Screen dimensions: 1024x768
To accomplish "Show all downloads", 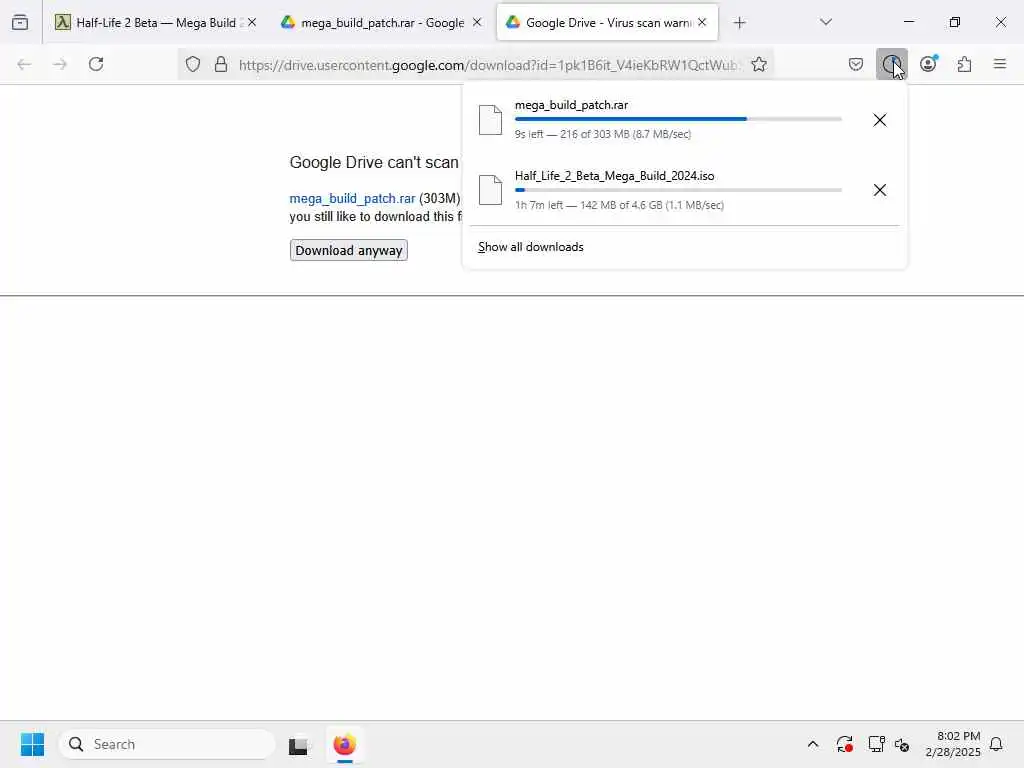I will click(x=531, y=247).
